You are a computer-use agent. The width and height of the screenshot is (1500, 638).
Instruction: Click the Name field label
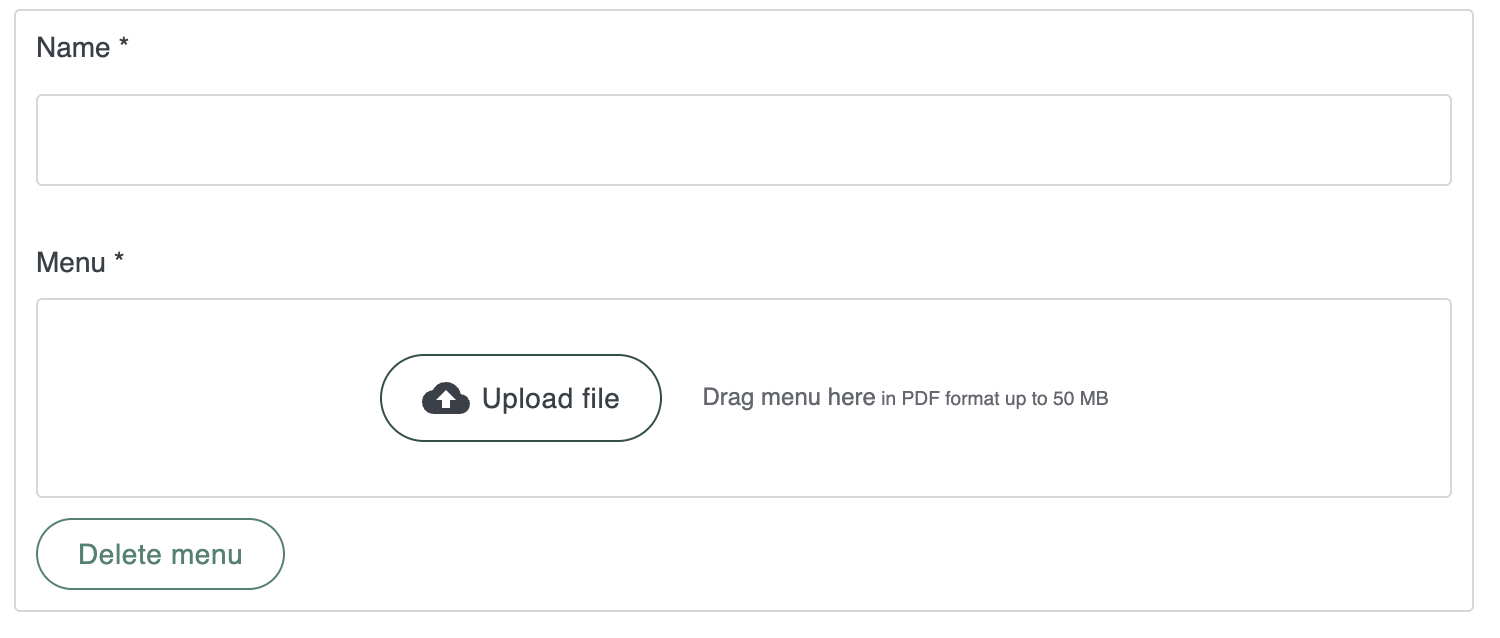pos(73,48)
